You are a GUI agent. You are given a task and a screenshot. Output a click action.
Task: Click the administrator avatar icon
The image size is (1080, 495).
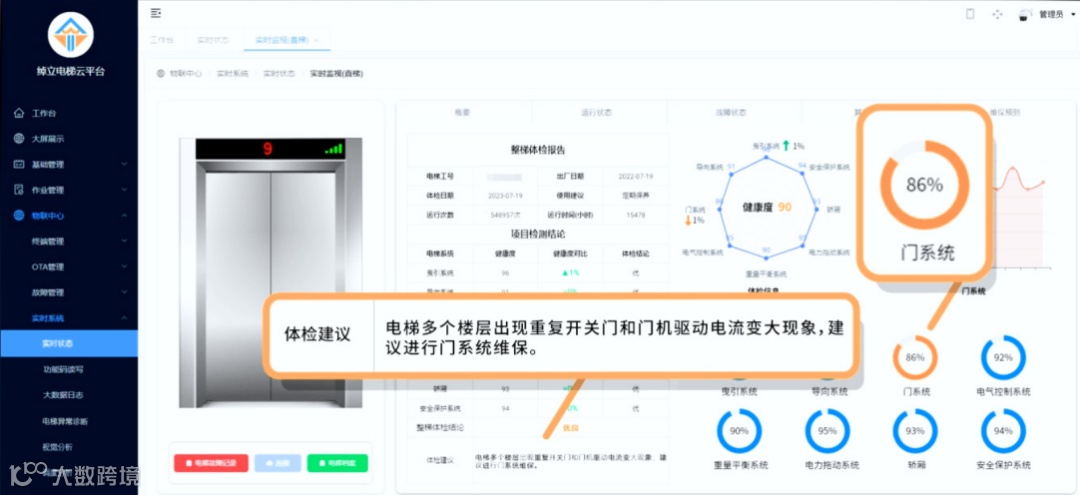pyautogui.click(x=1026, y=14)
